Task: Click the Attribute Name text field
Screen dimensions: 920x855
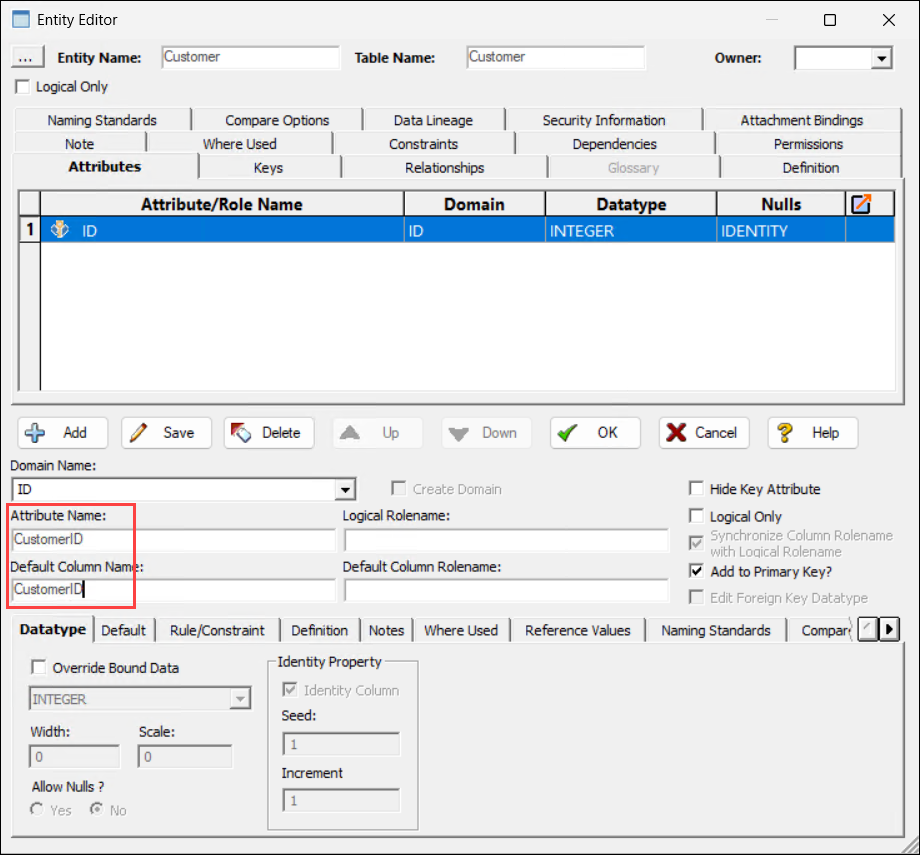Action: coord(173,540)
